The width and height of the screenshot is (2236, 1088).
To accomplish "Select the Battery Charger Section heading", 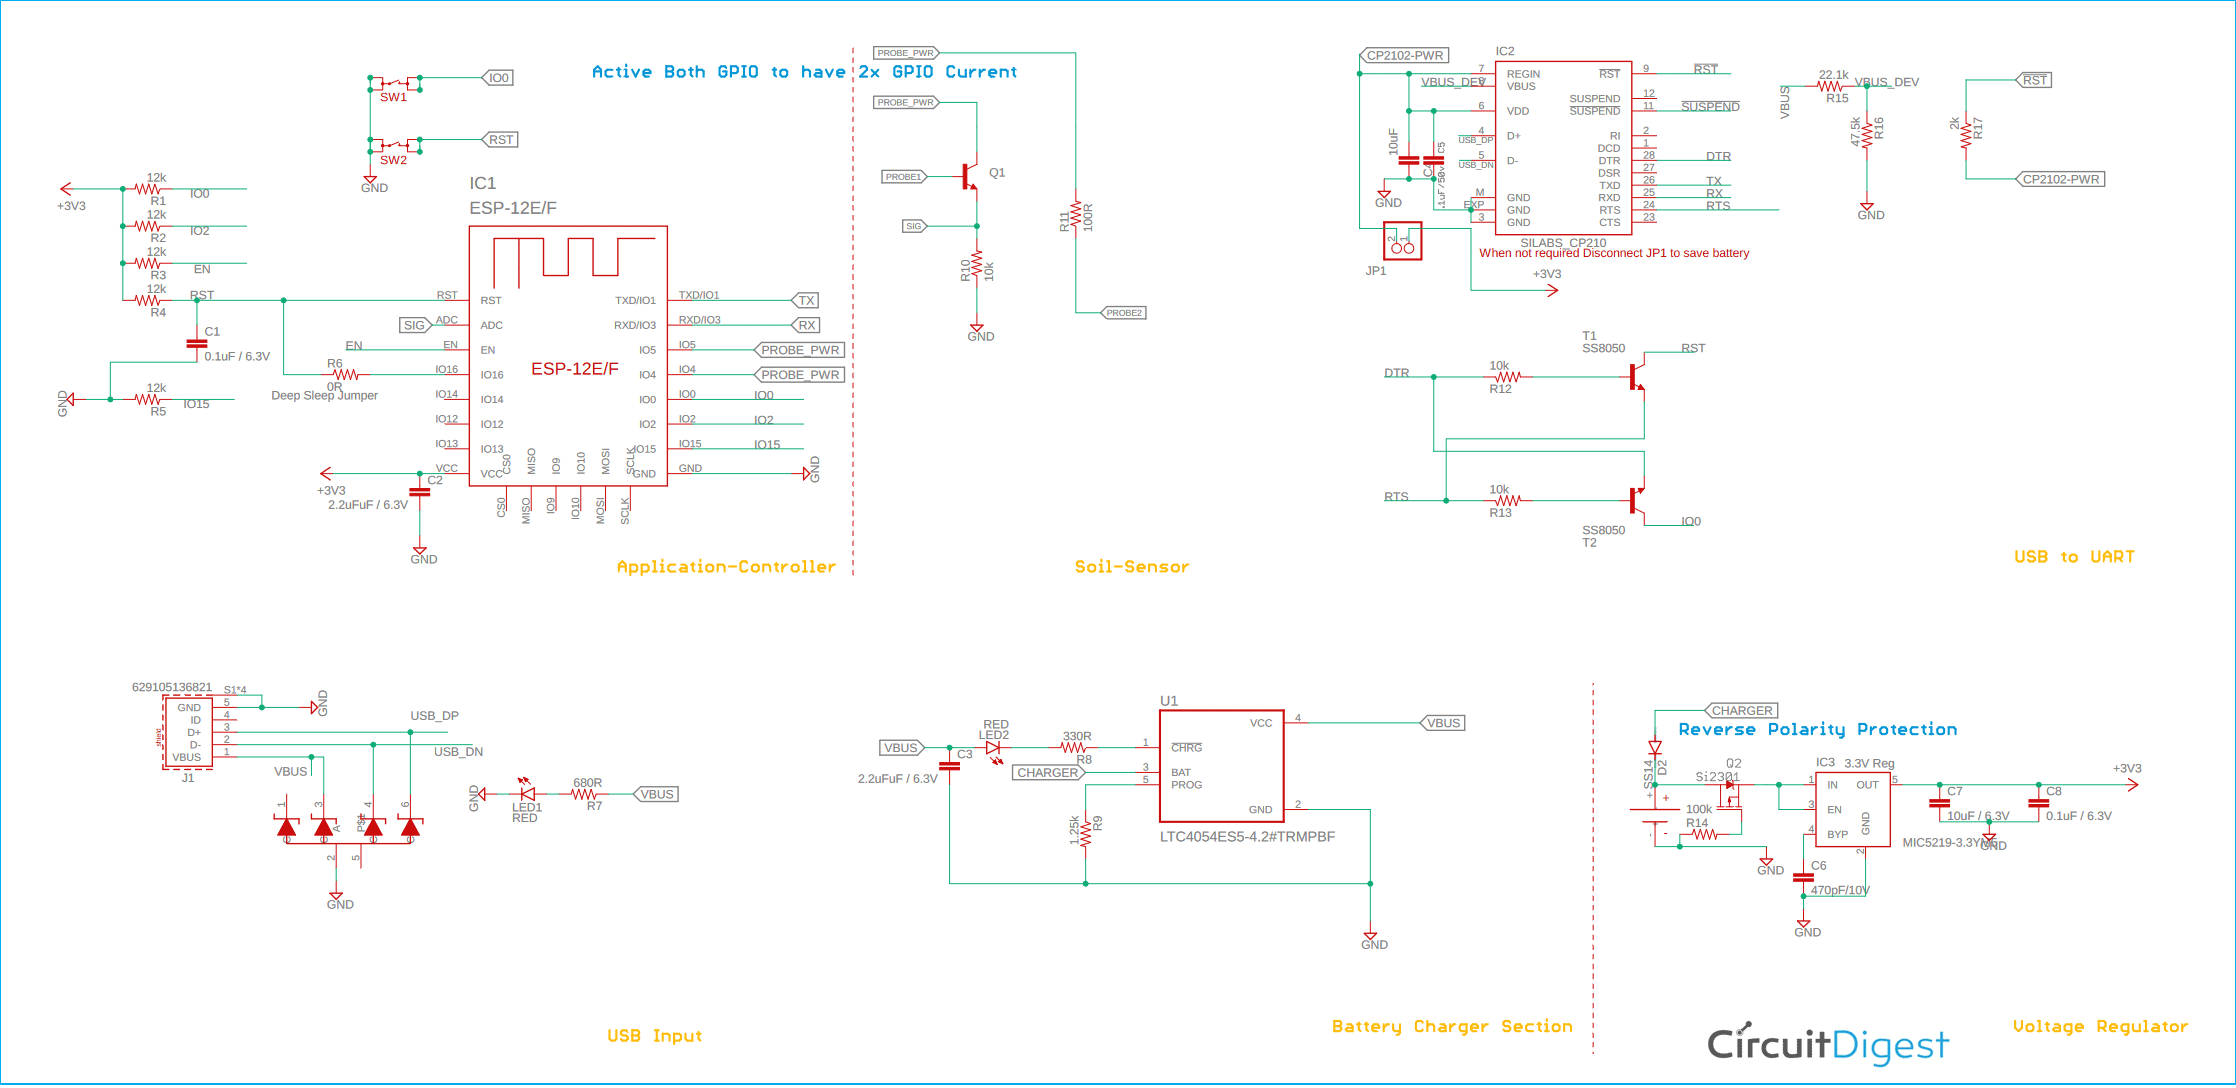I will tap(1452, 1026).
